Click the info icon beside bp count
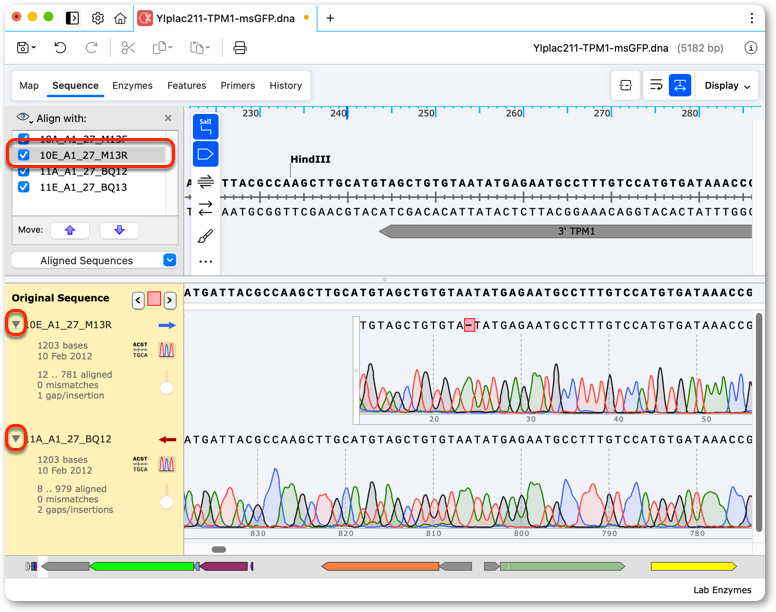 [x=751, y=47]
